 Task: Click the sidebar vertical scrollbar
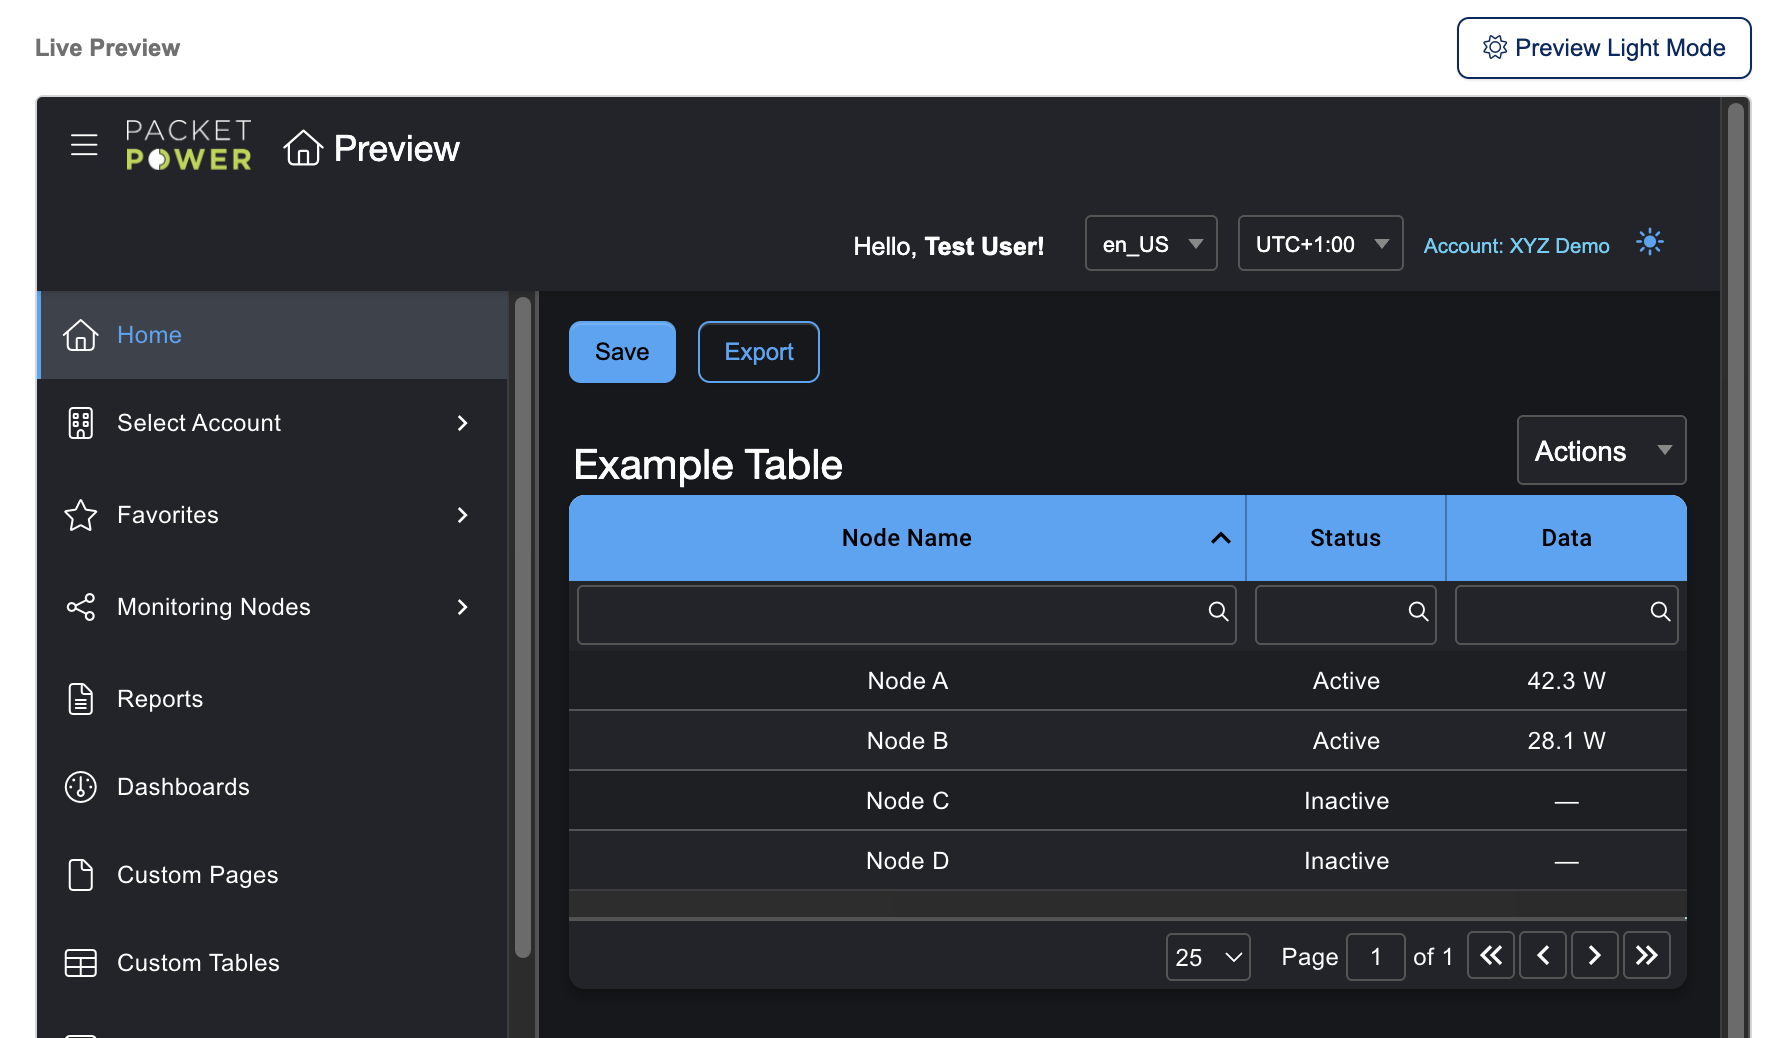point(523,627)
